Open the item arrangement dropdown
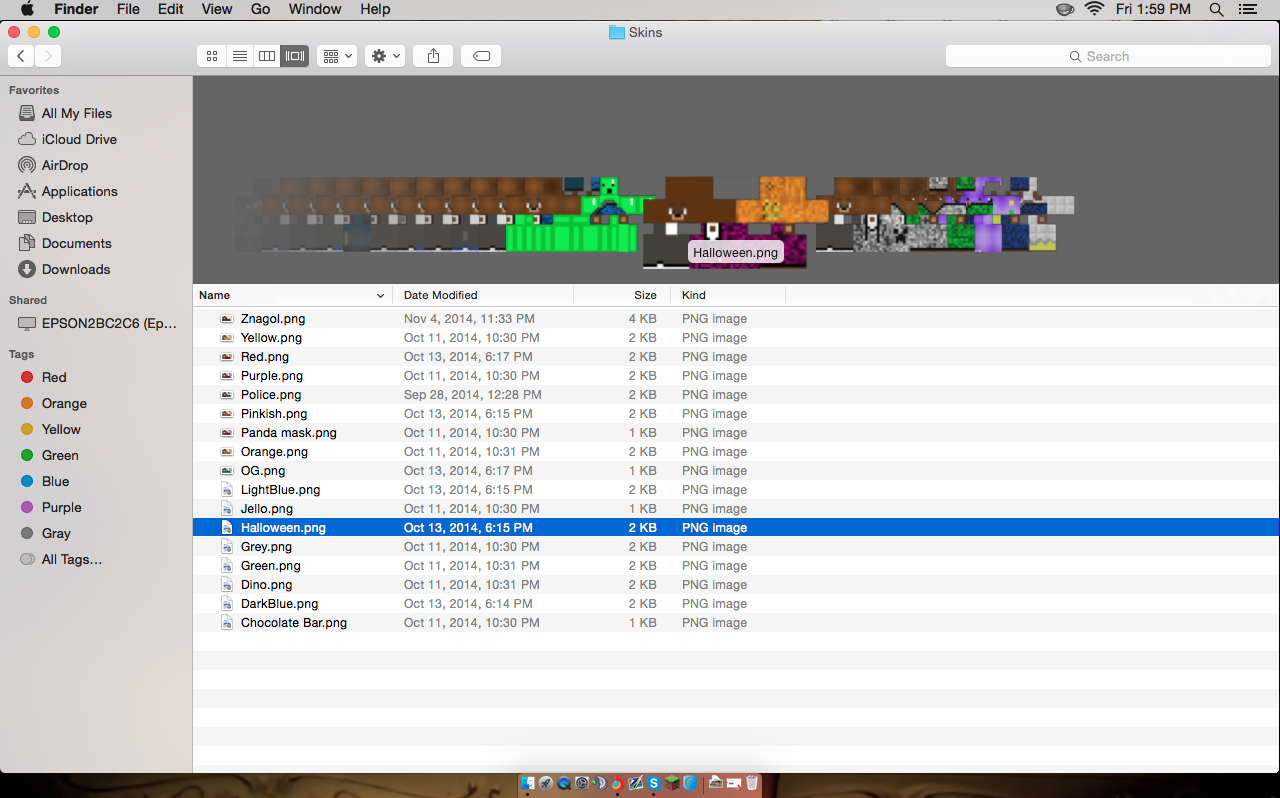 point(337,56)
